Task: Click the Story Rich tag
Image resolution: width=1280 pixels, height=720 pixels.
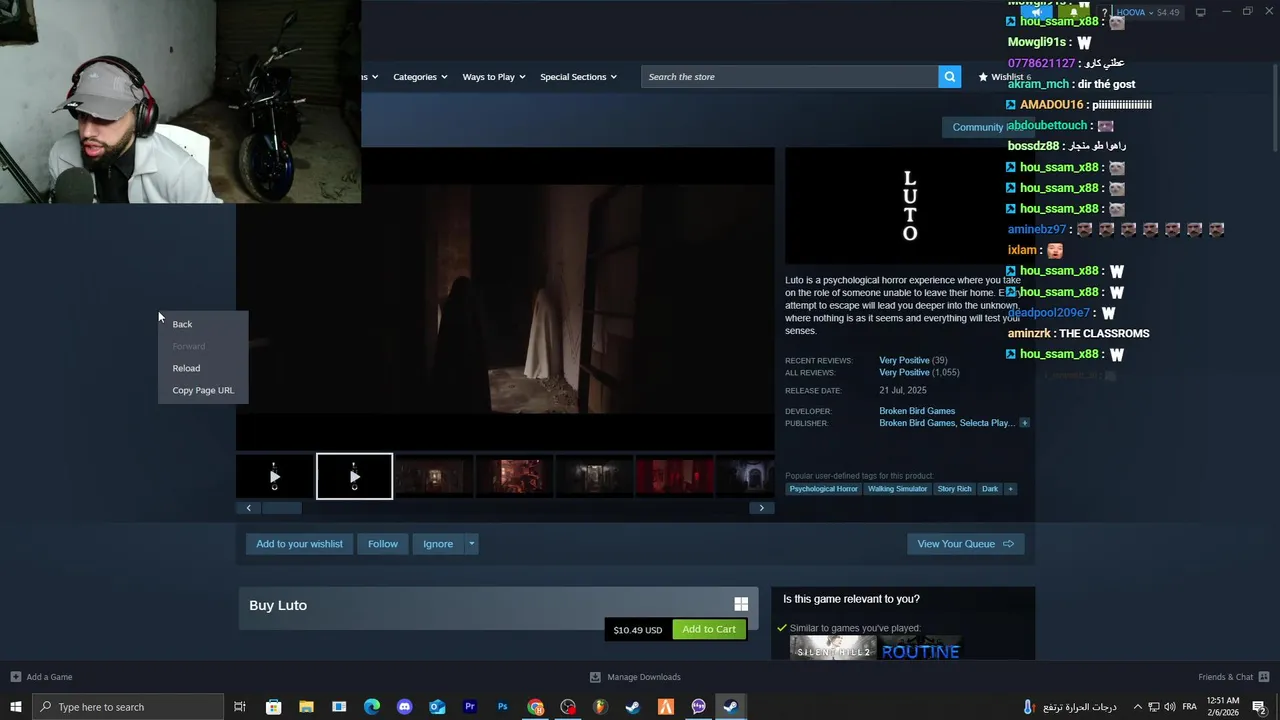Action: (x=954, y=489)
